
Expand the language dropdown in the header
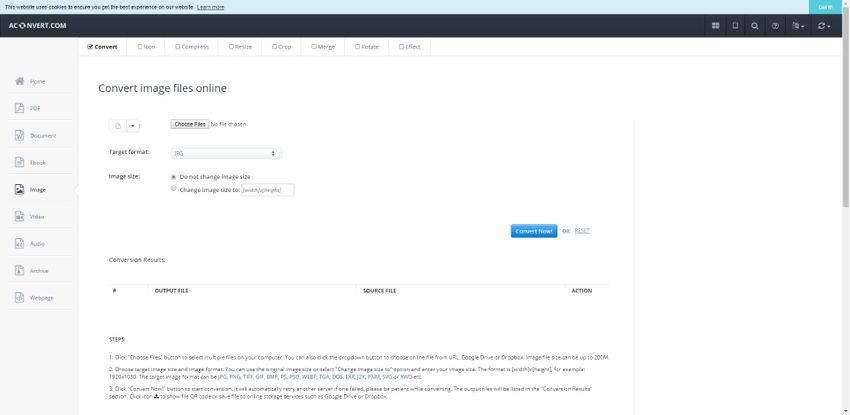[x=797, y=26]
